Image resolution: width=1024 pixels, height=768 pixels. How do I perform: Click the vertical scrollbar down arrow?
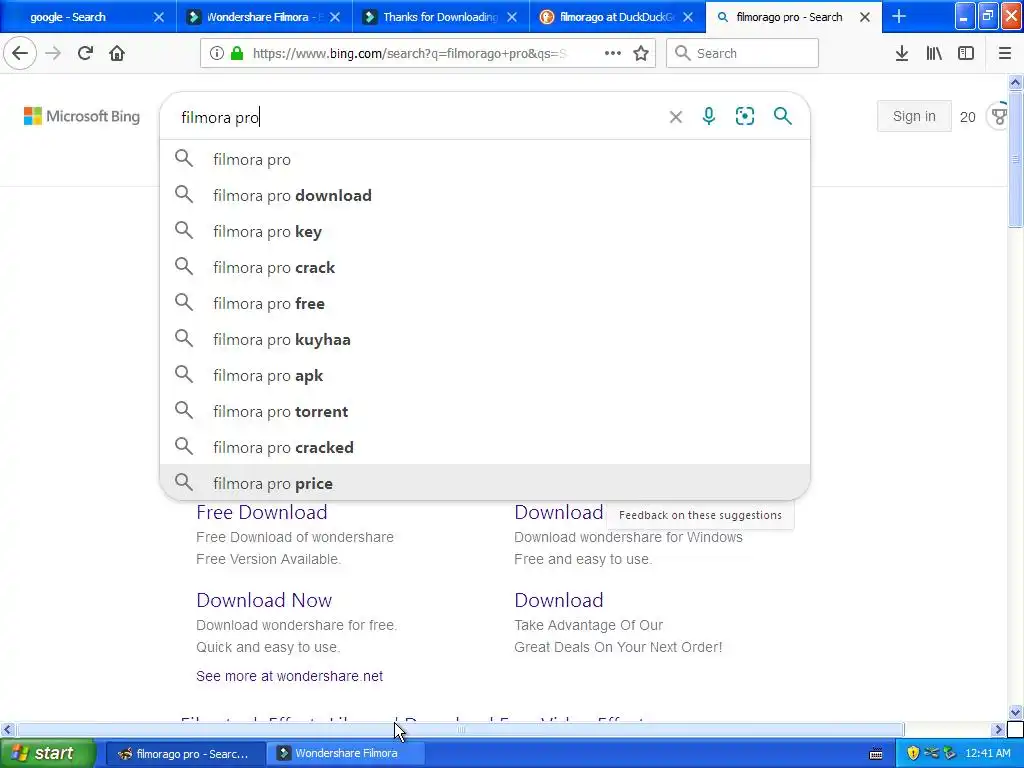[x=1015, y=712]
